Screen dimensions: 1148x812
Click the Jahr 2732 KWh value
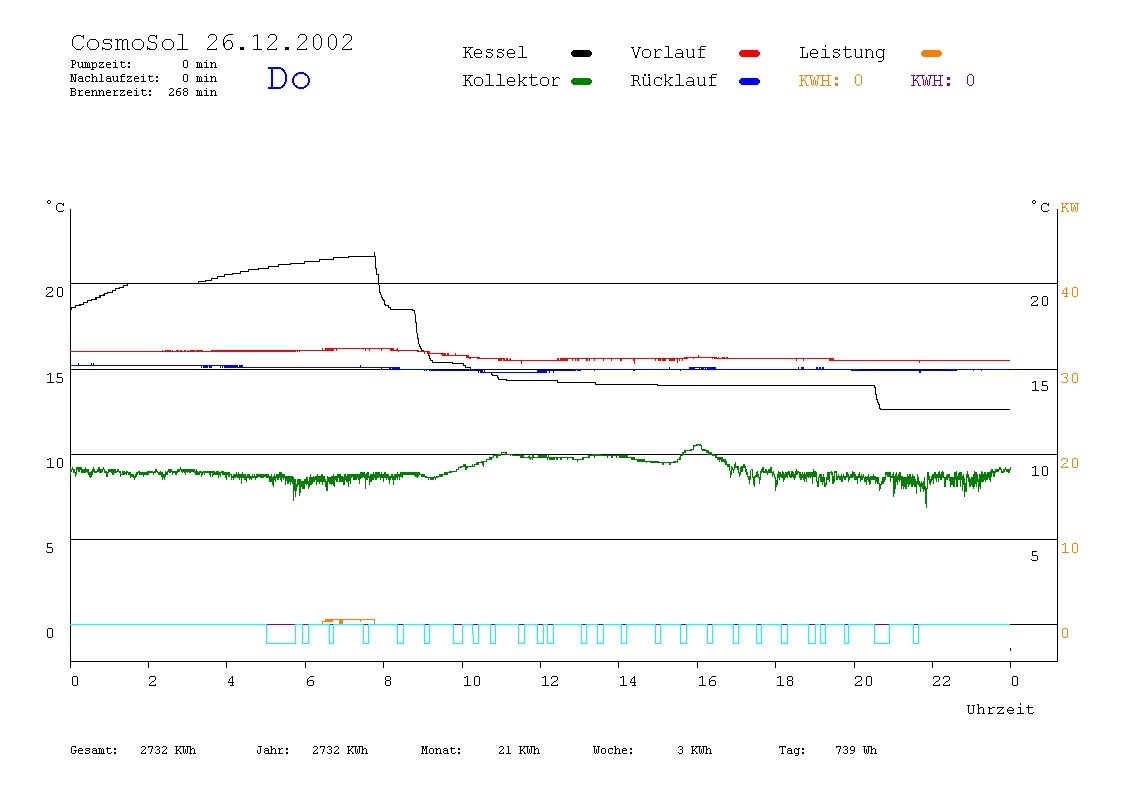click(312, 750)
